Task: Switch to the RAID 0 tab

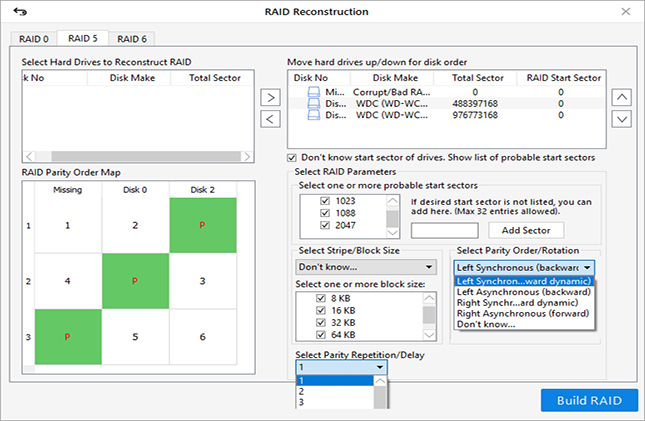Action: click(x=32, y=39)
